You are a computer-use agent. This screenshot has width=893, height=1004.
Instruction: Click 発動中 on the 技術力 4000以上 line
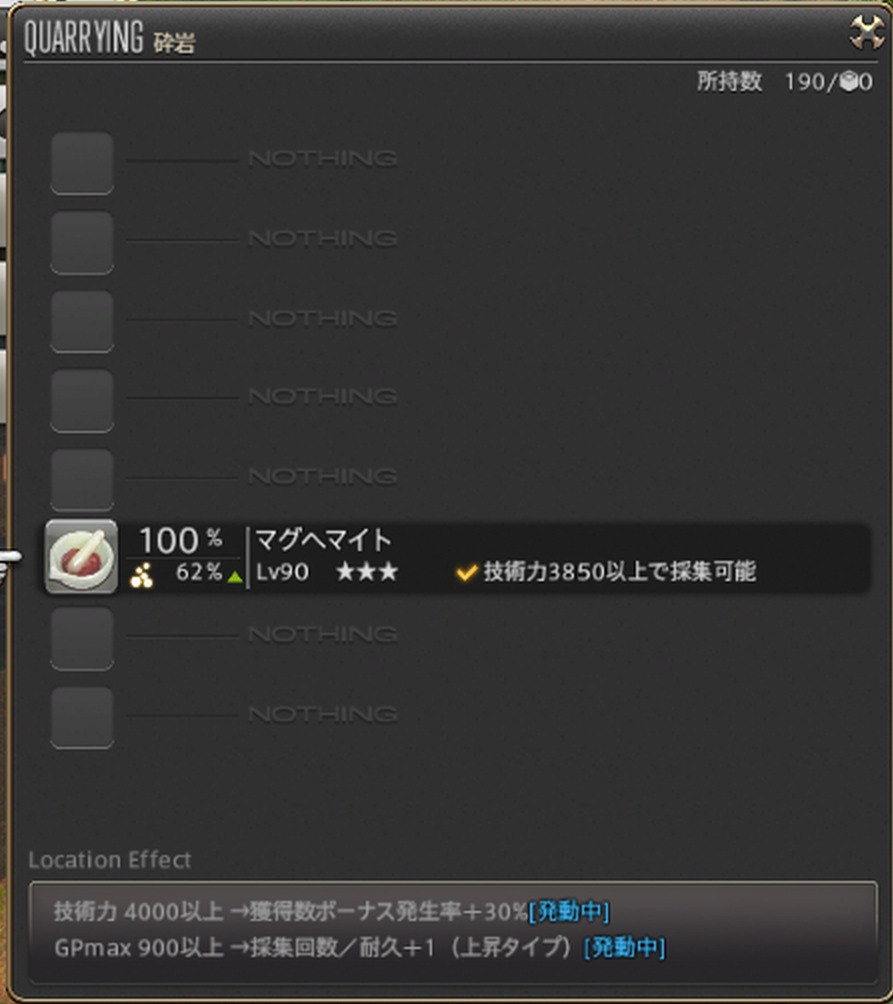568,911
